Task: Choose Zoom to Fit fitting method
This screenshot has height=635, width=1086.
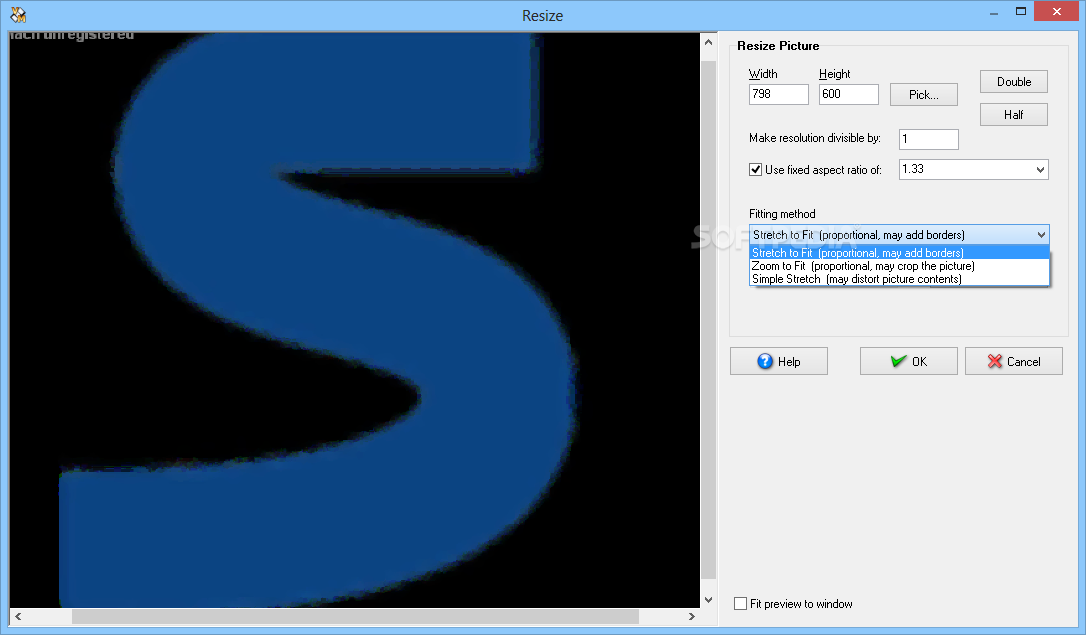Action: 899,266
